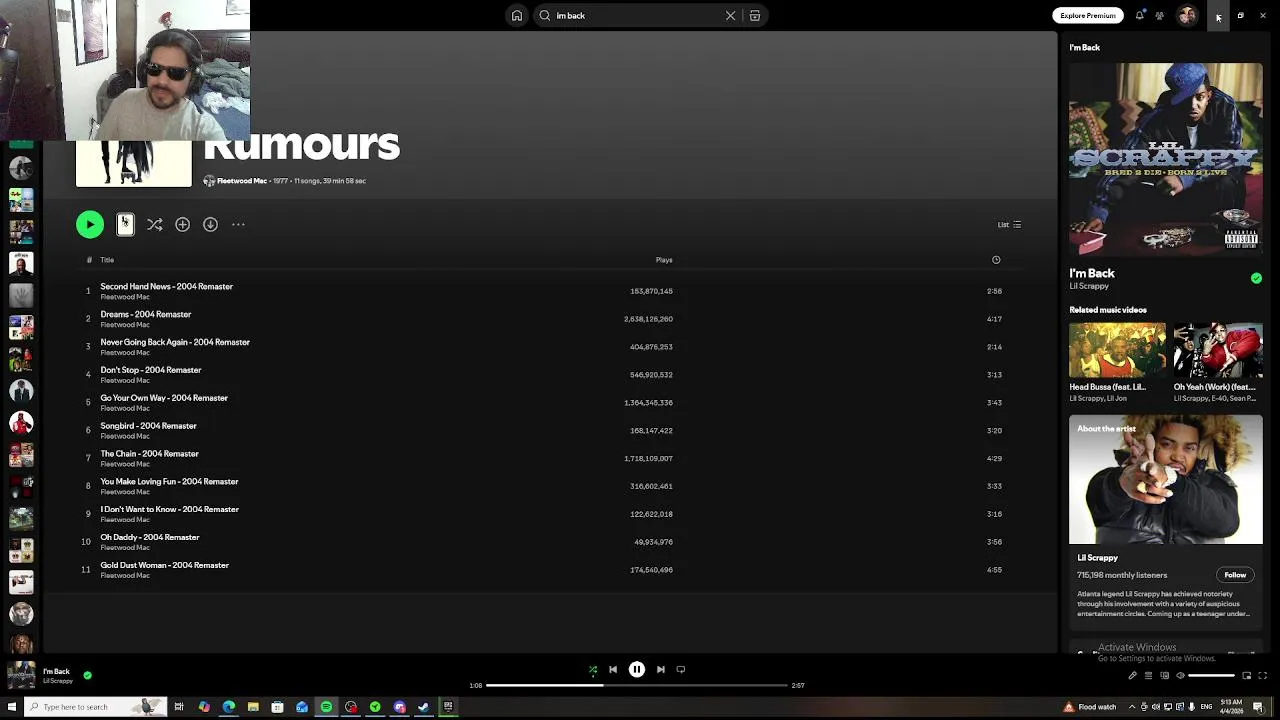Toggle saved checkmark next to bottom-left song title
The height and width of the screenshot is (720, 1280).
pyautogui.click(x=87, y=675)
